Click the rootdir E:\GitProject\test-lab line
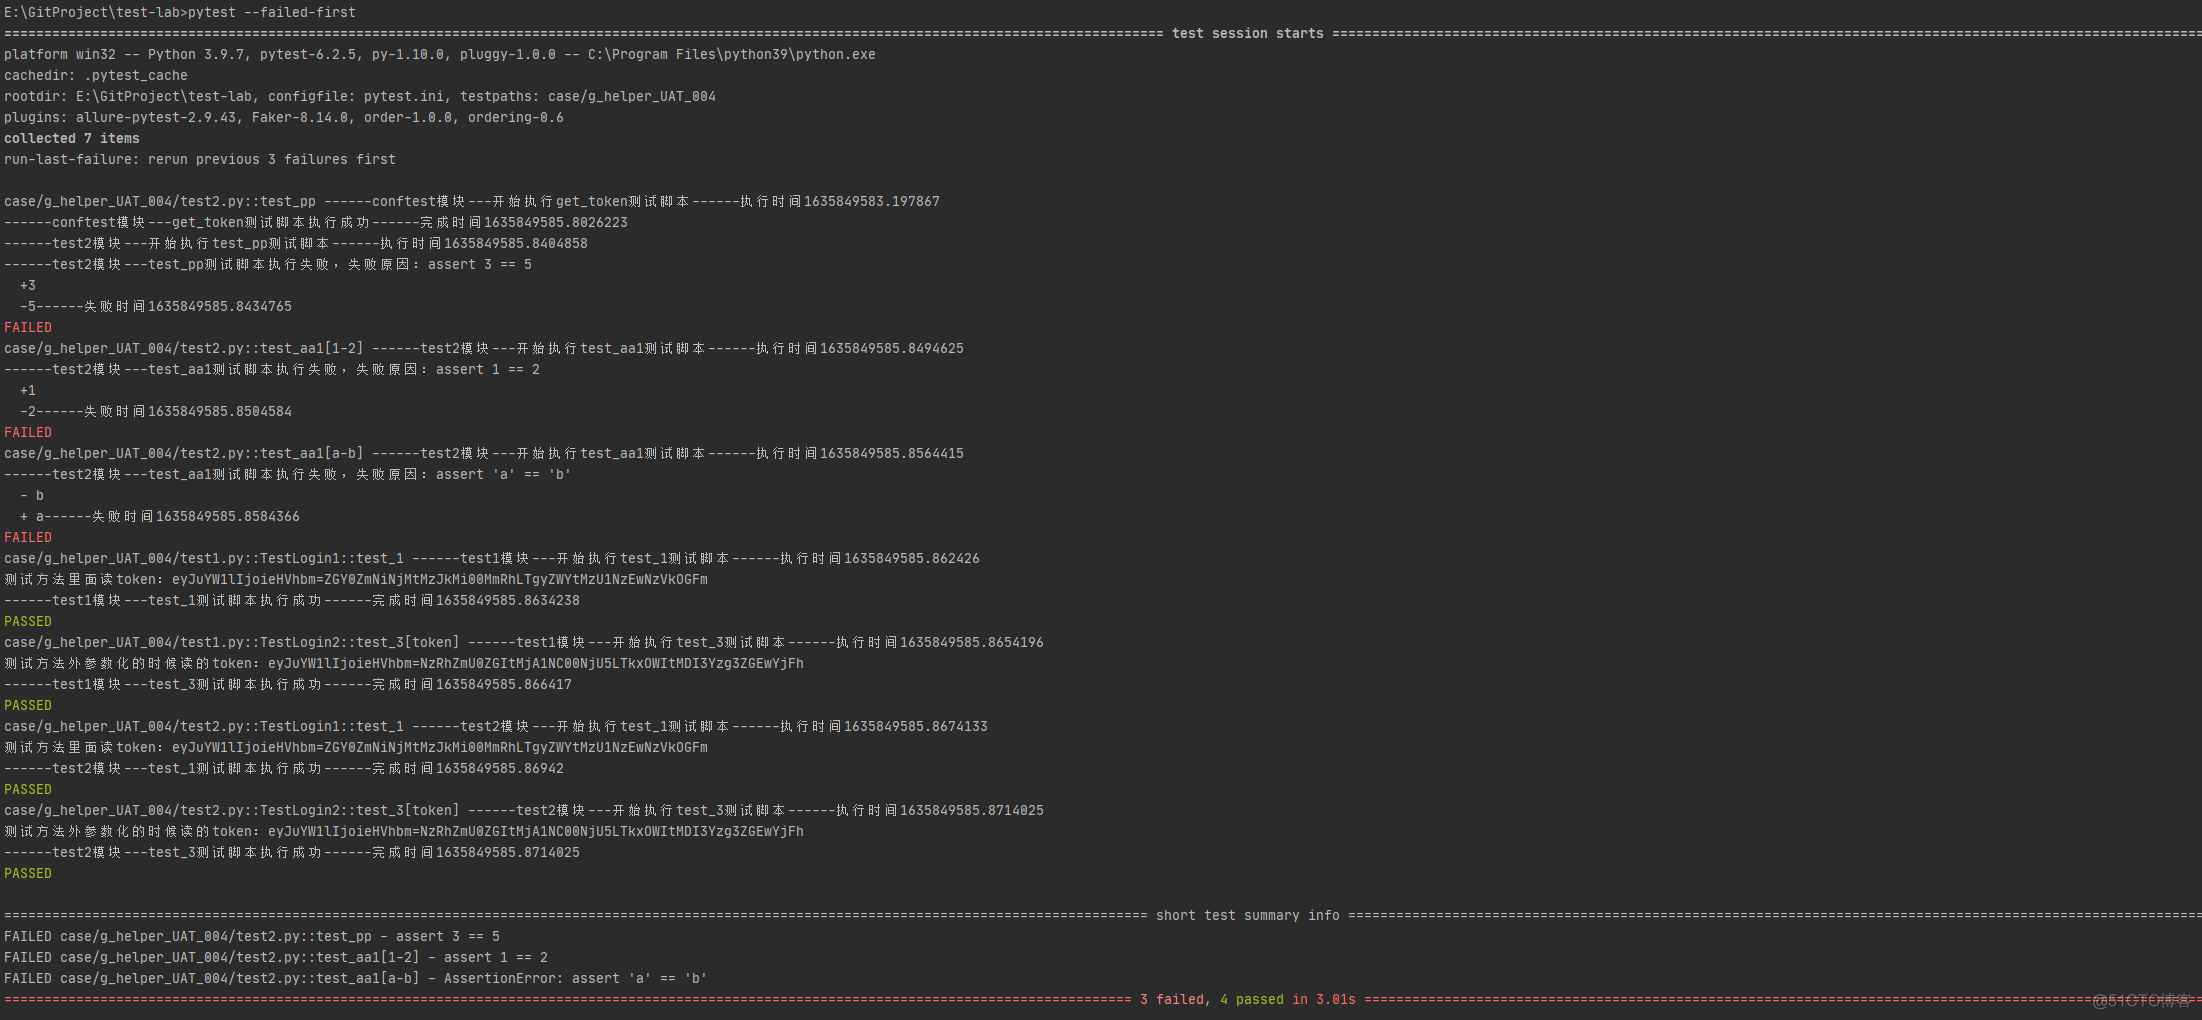 pyautogui.click(x=360, y=96)
